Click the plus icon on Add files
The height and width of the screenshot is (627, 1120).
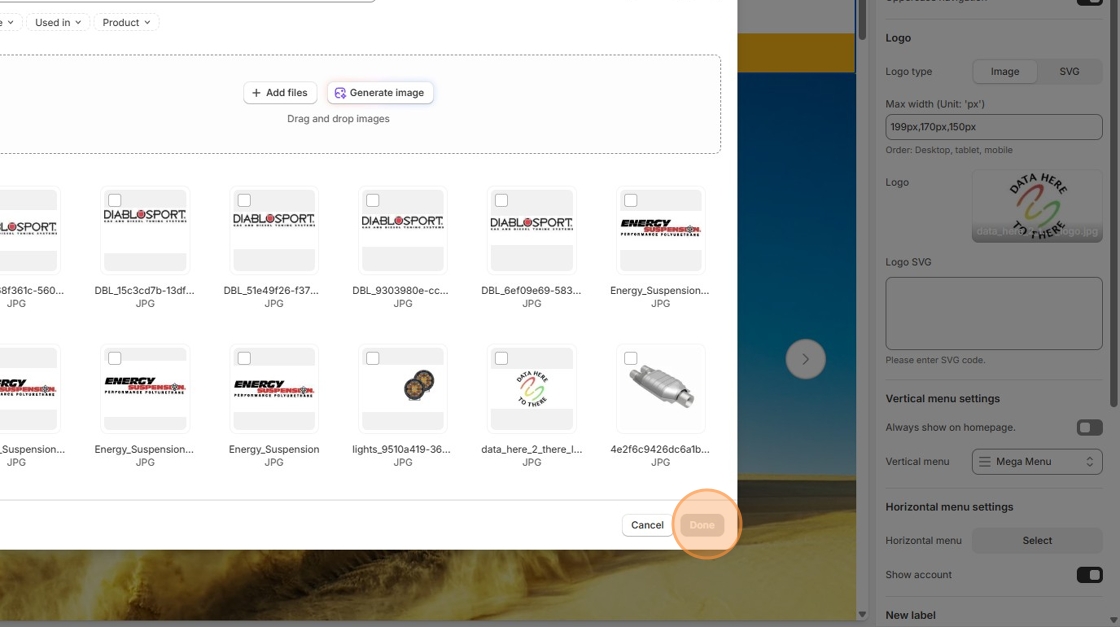coord(256,93)
